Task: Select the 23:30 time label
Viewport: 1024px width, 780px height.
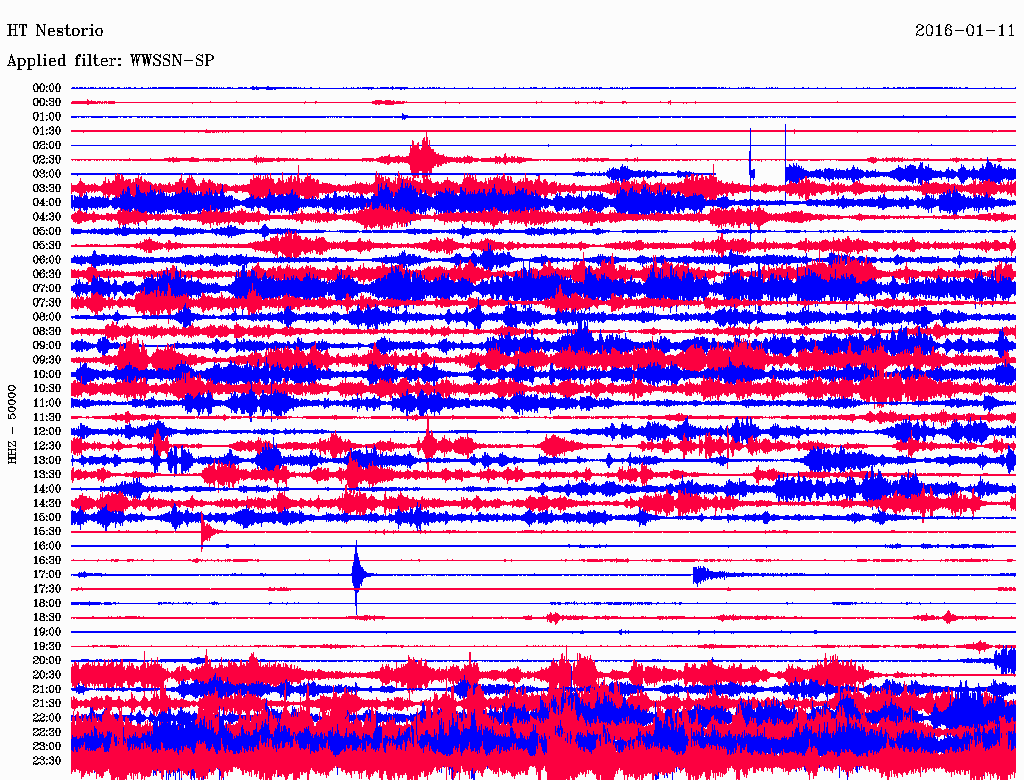Action: click(x=47, y=761)
